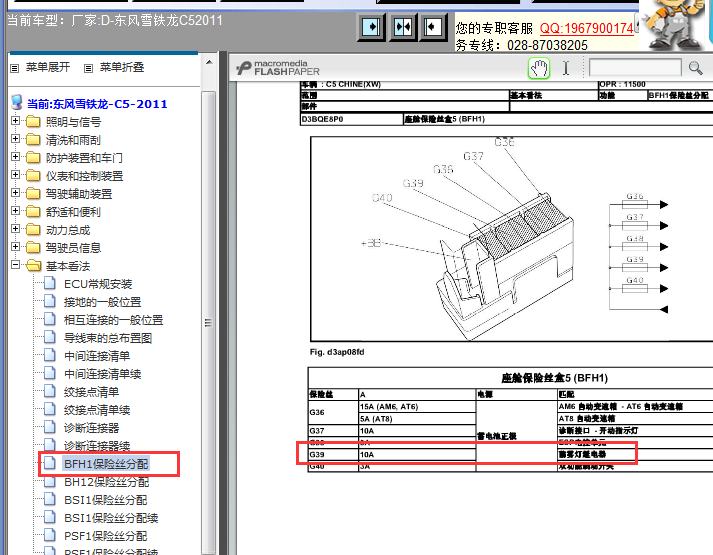The width and height of the screenshot is (713, 555).
Task: Expand the 防护装置和车门 folder
Action: (x=15, y=157)
